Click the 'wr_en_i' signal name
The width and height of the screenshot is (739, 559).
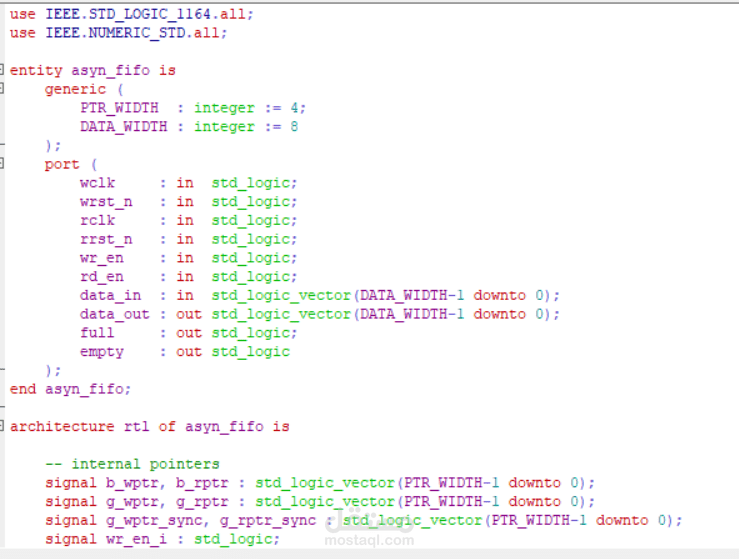137,539
